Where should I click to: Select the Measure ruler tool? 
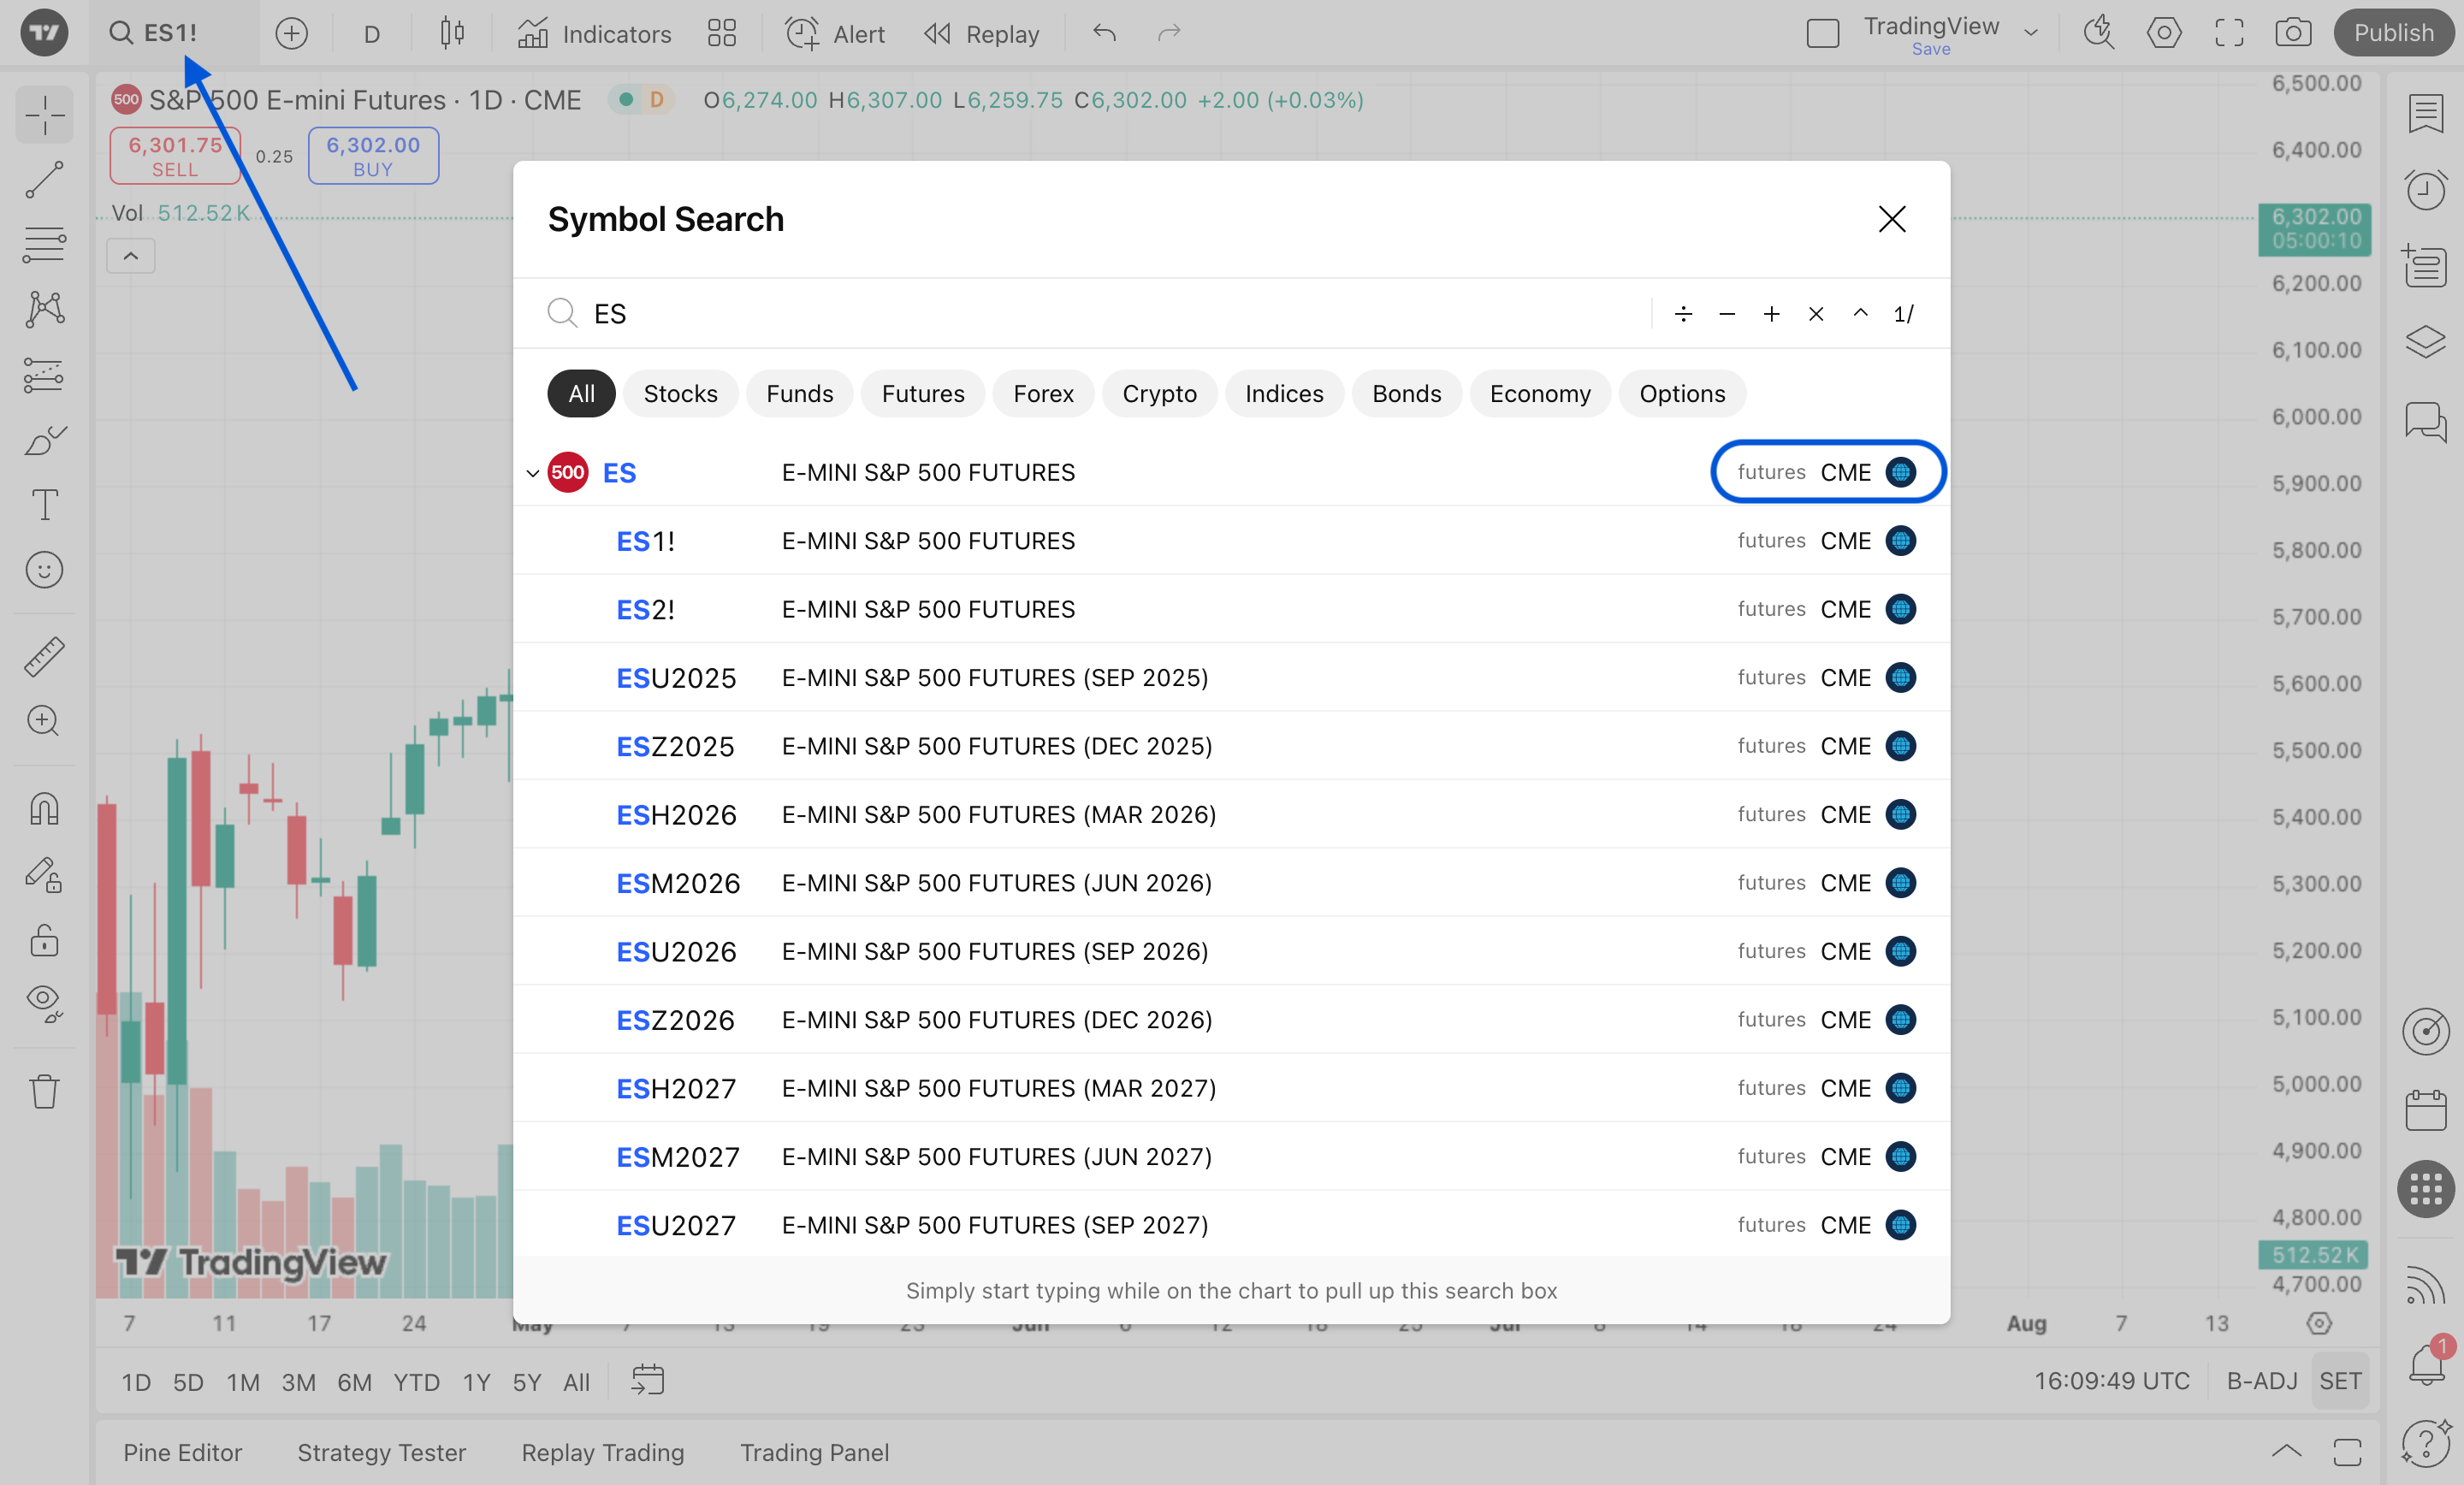click(x=44, y=657)
